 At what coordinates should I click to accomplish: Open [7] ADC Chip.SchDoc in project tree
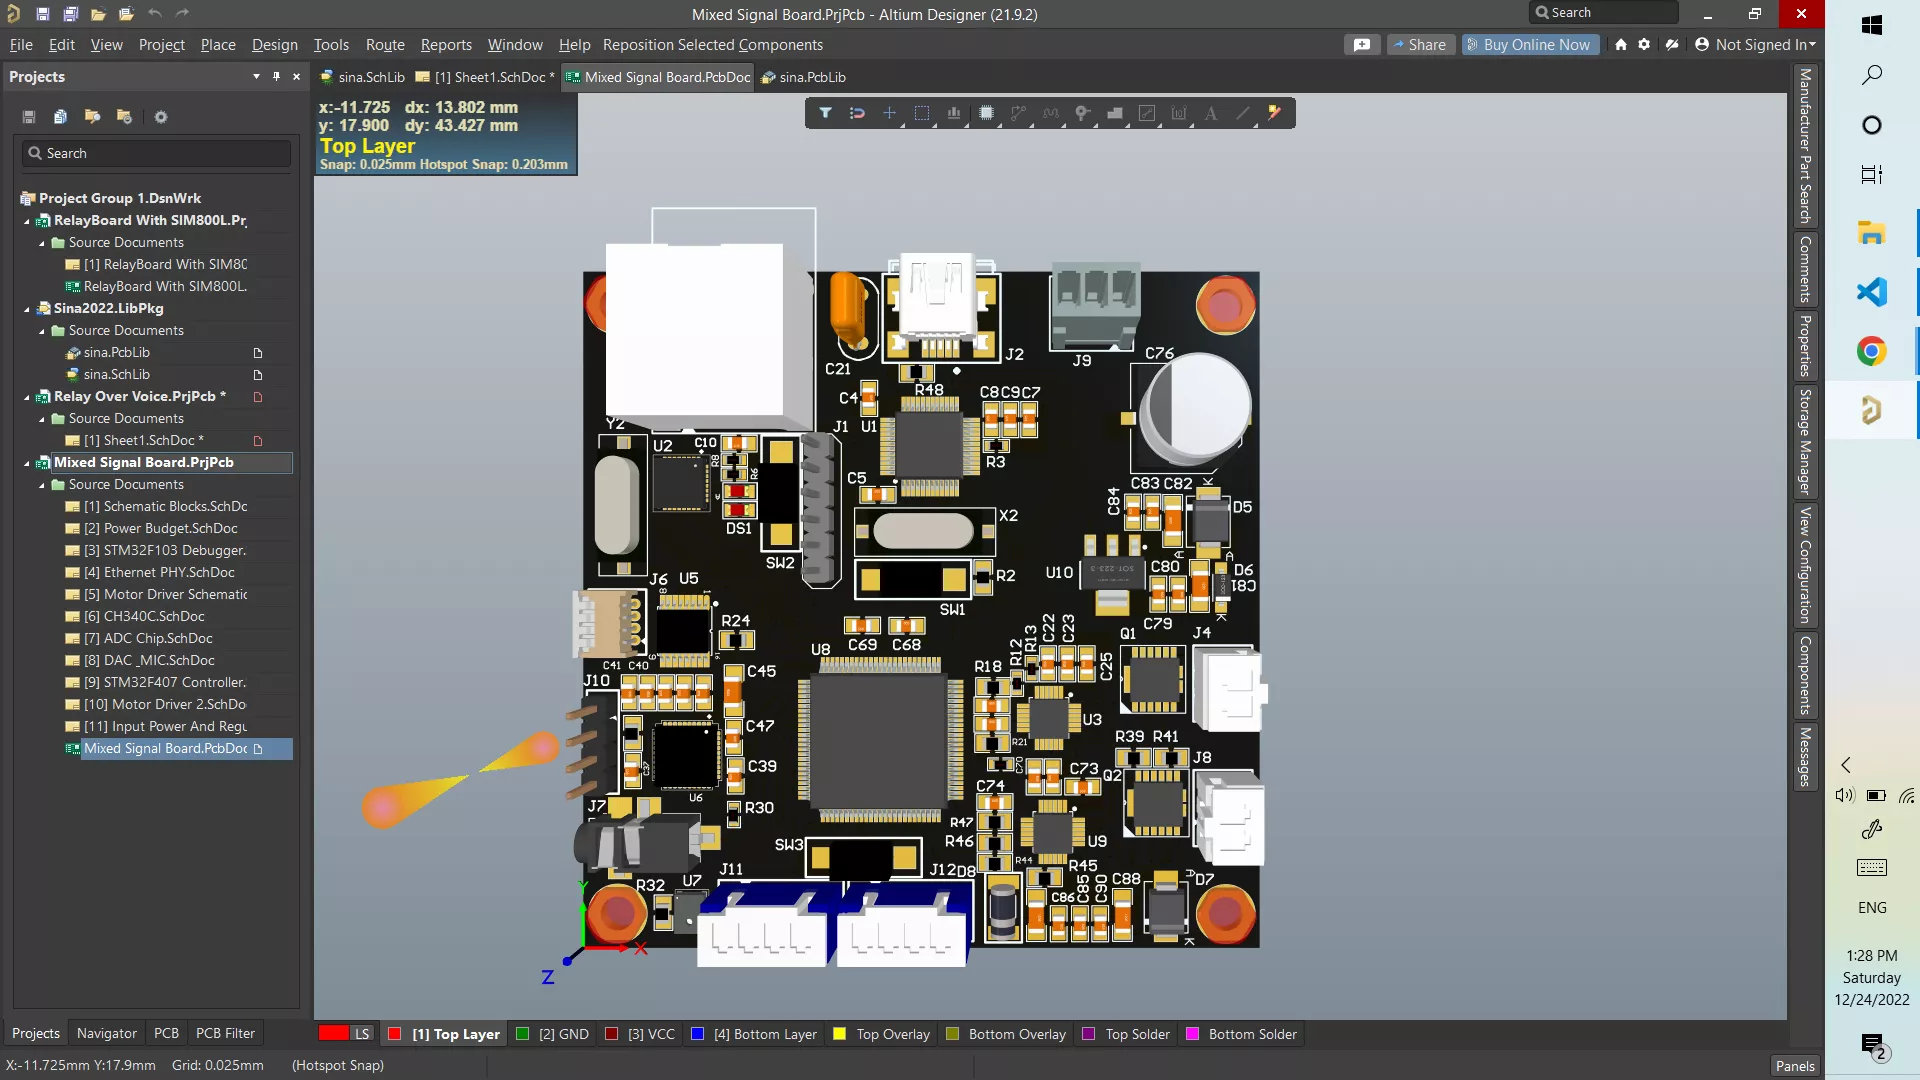click(x=148, y=639)
